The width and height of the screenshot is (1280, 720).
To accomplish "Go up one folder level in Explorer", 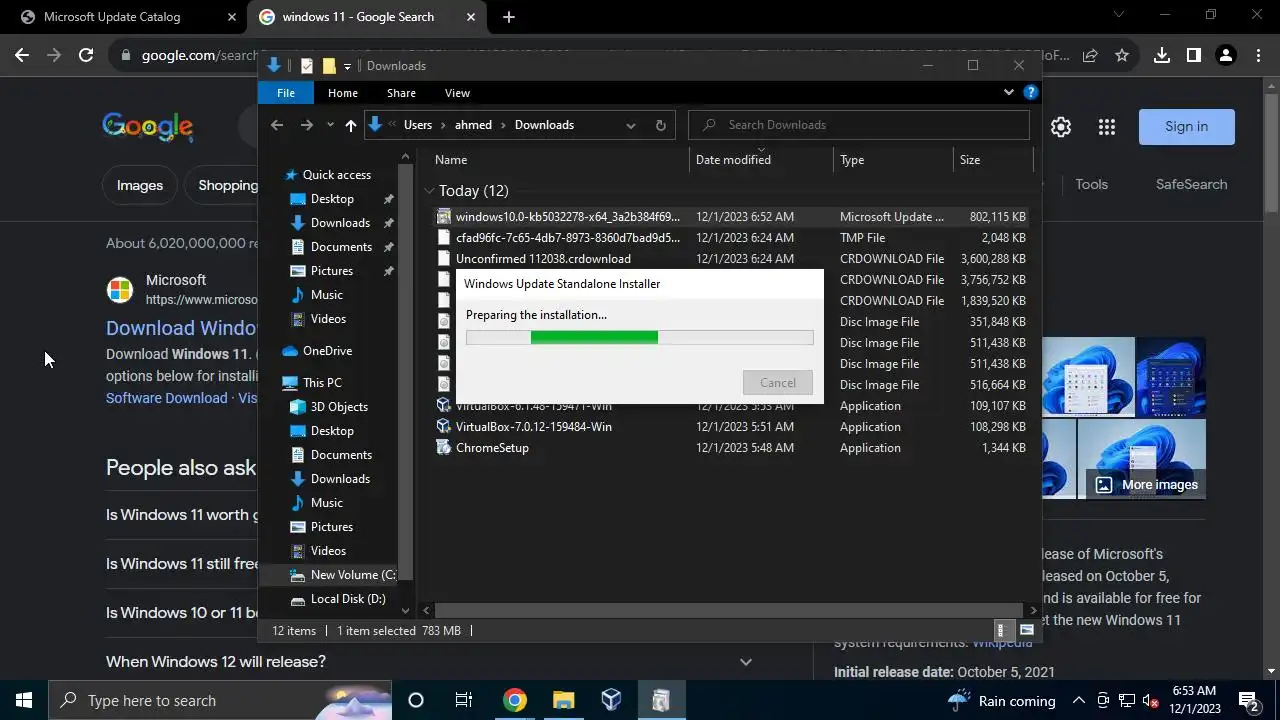I will point(350,125).
